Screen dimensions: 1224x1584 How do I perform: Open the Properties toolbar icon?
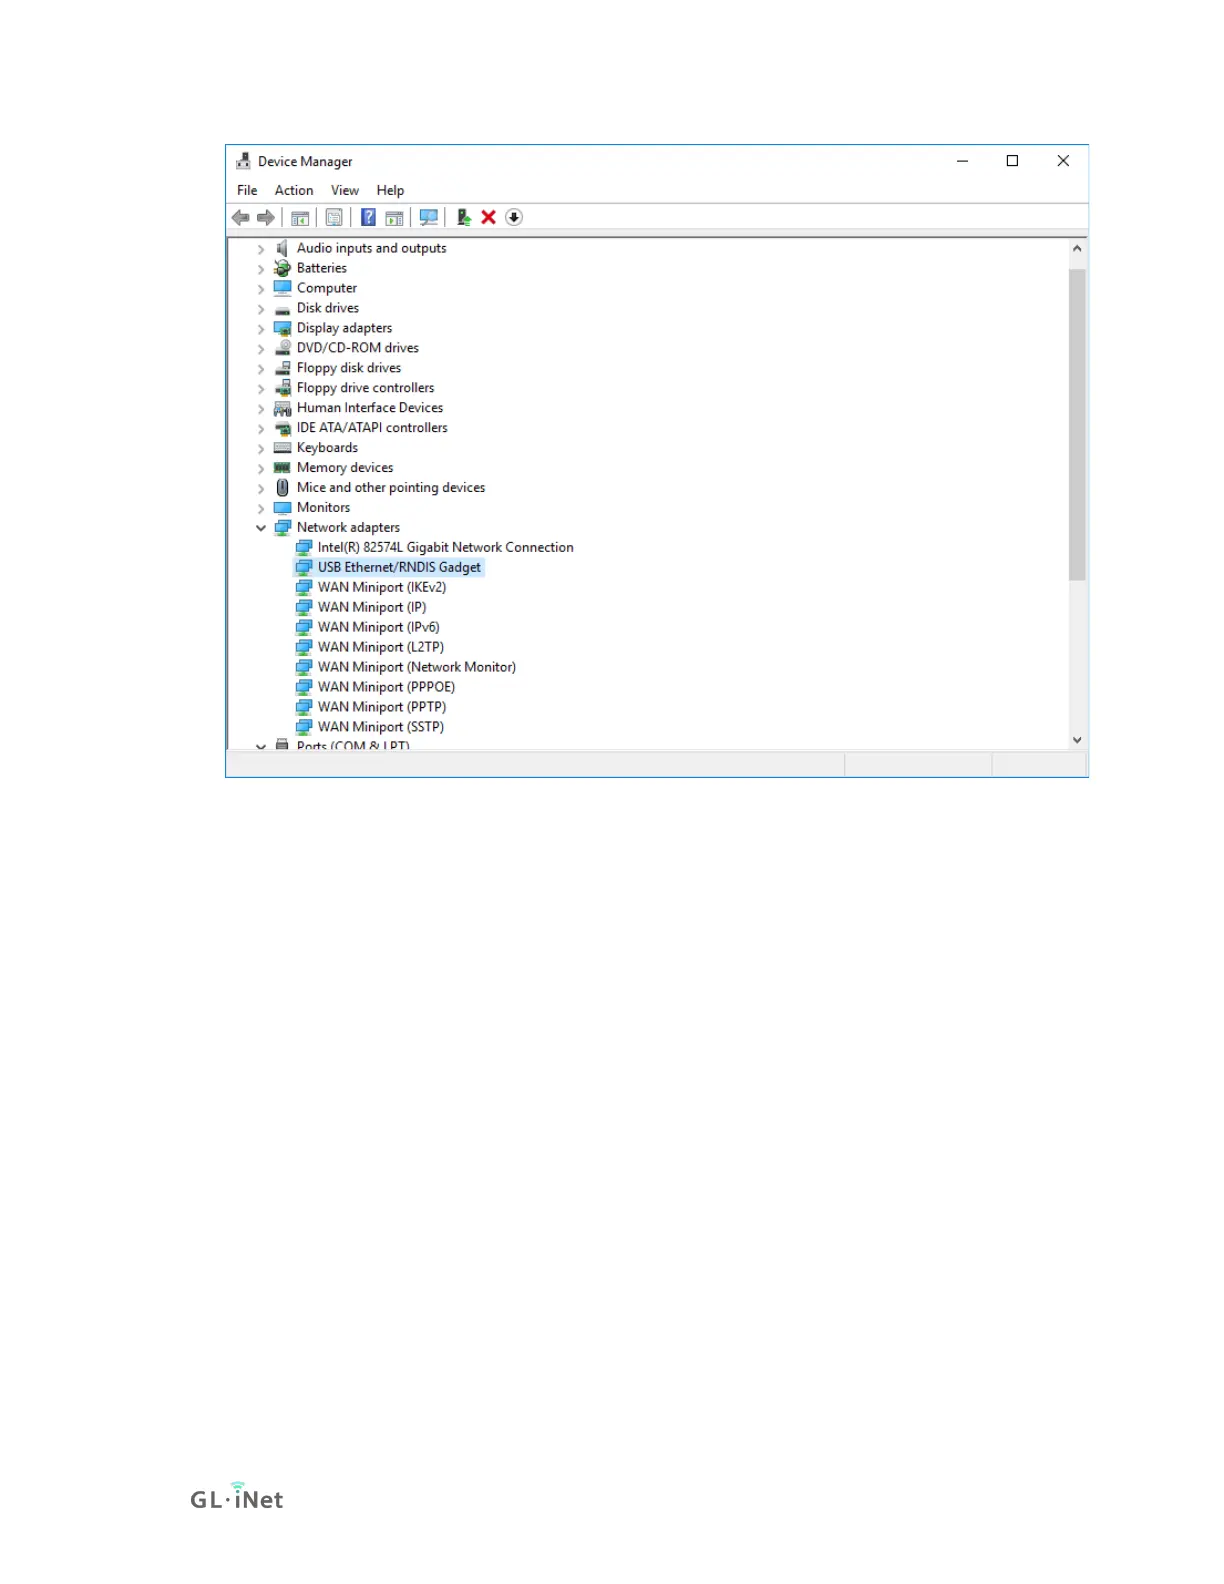[334, 217]
